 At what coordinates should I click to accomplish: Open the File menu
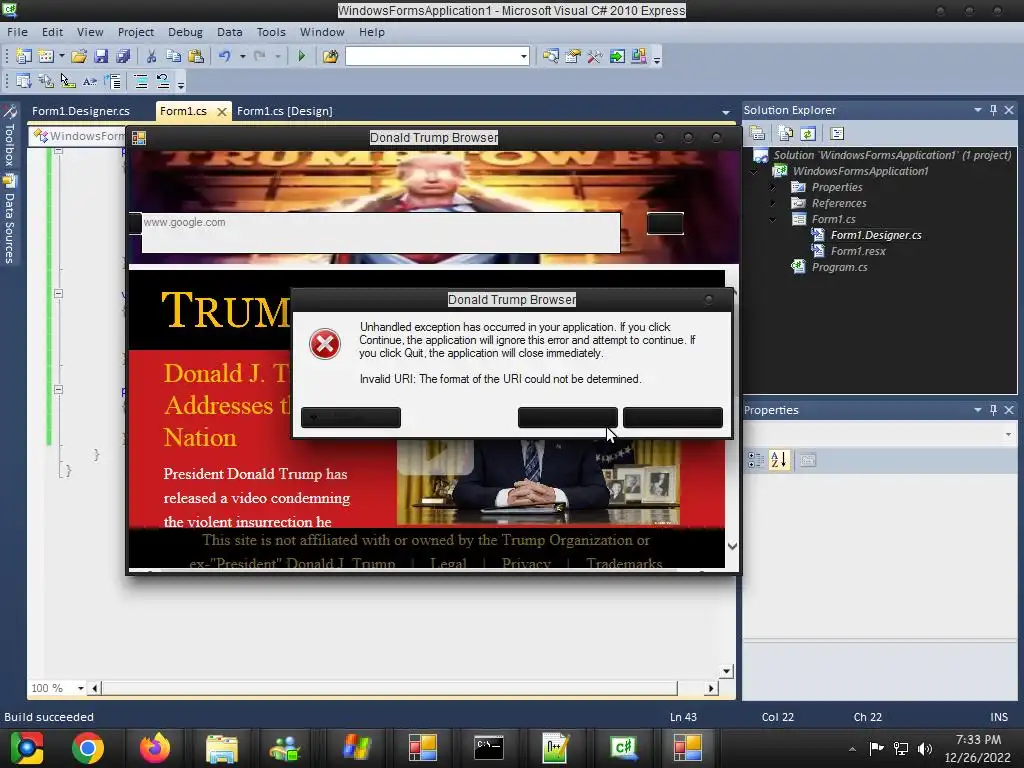[x=17, y=32]
